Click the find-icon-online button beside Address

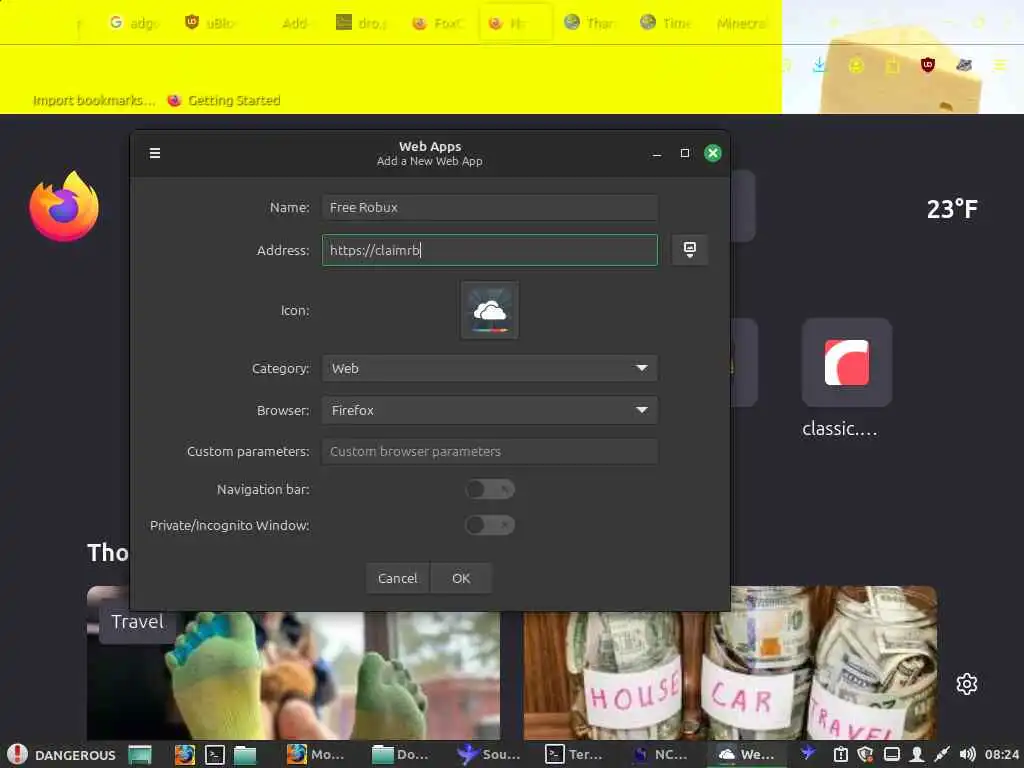[x=690, y=249]
